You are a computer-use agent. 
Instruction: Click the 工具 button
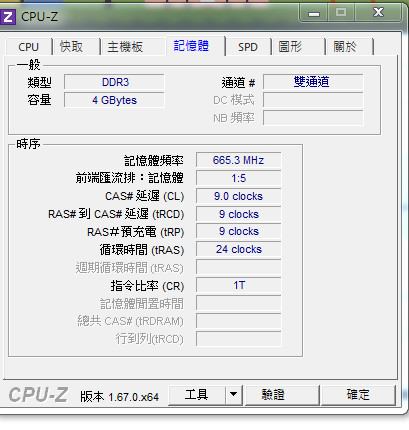[x=196, y=395]
